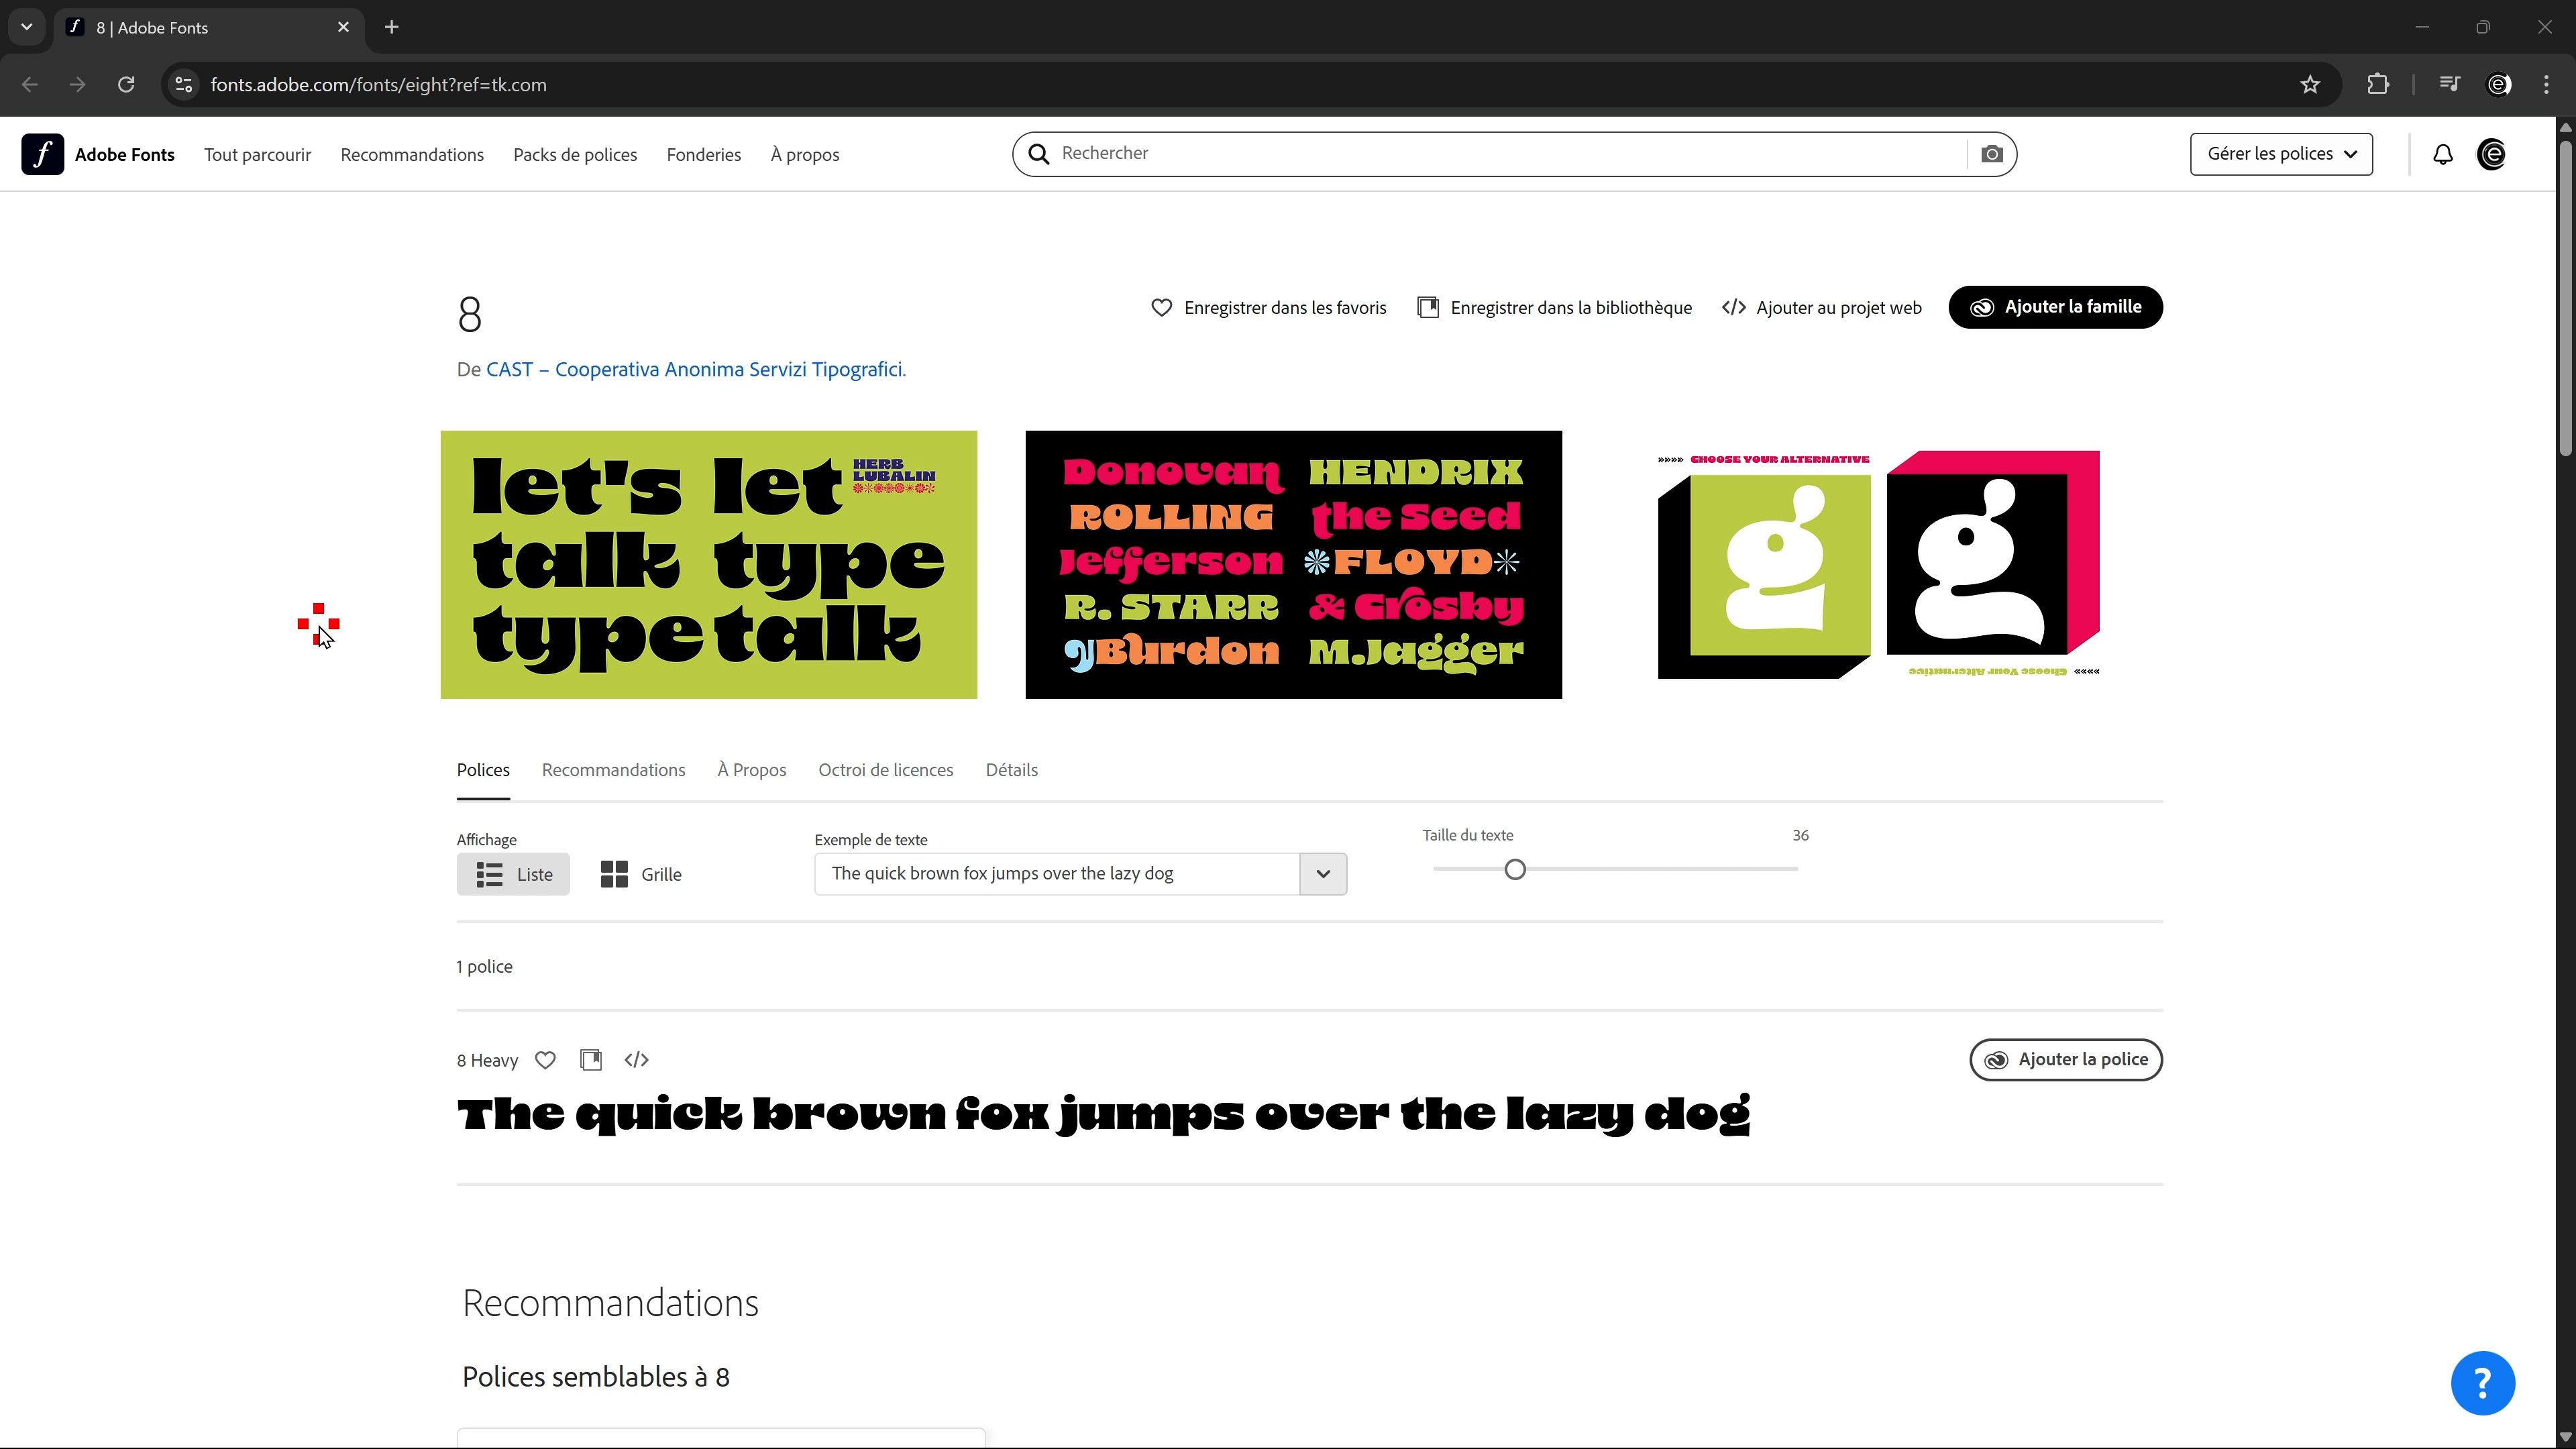Open a new browser tab
Image resolution: width=2576 pixels, height=1449 pixels.
click(392, 28)
